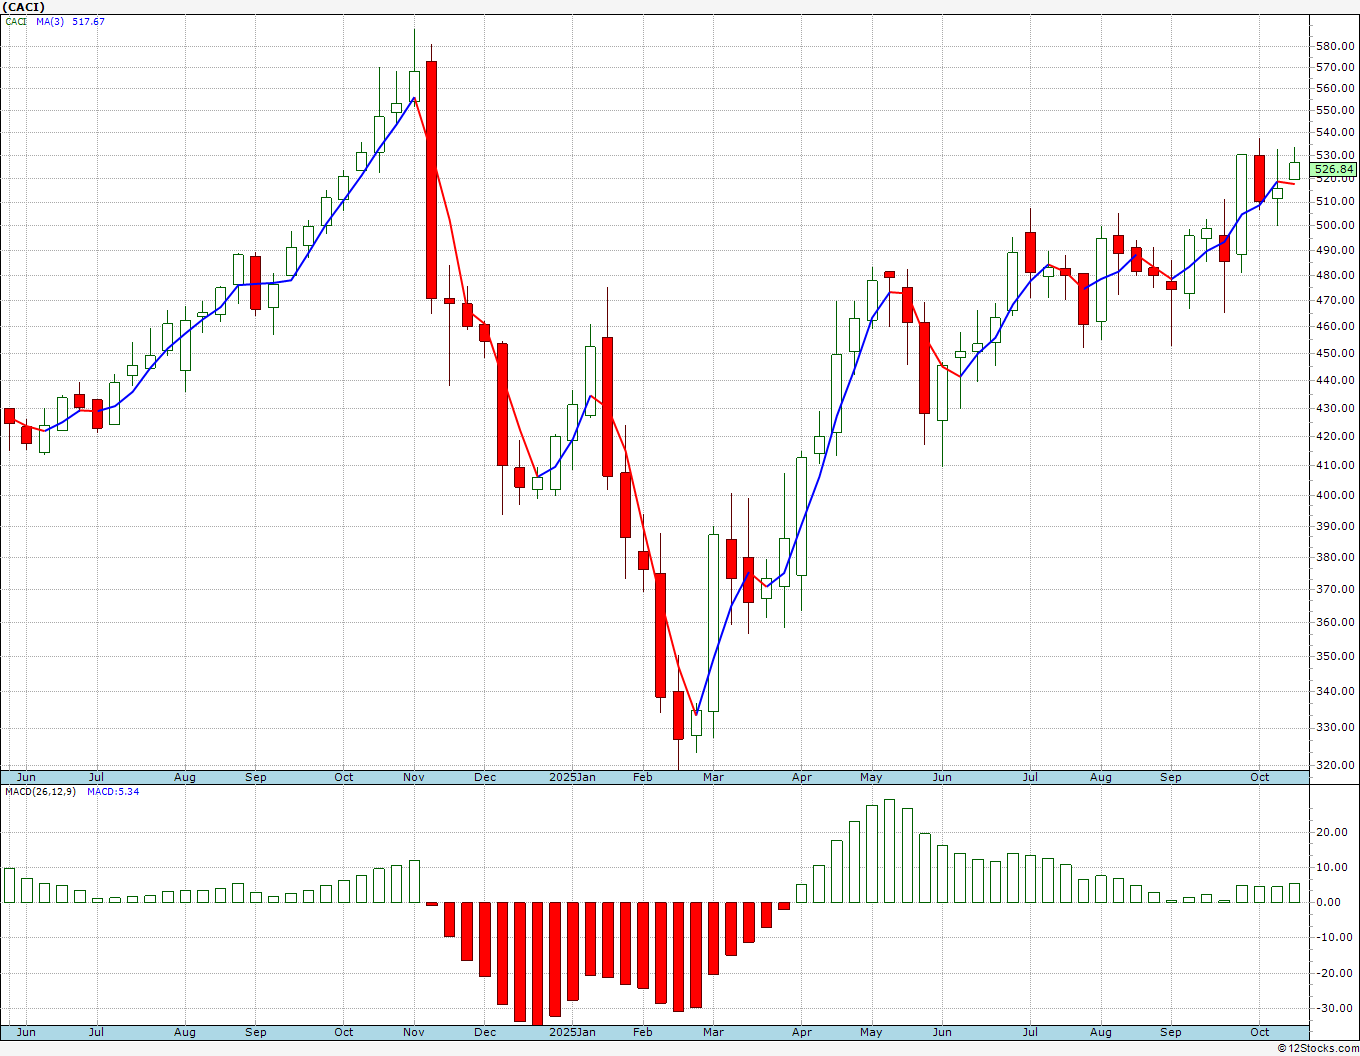Select Apr on the price chart time axis

pos(801,777)
